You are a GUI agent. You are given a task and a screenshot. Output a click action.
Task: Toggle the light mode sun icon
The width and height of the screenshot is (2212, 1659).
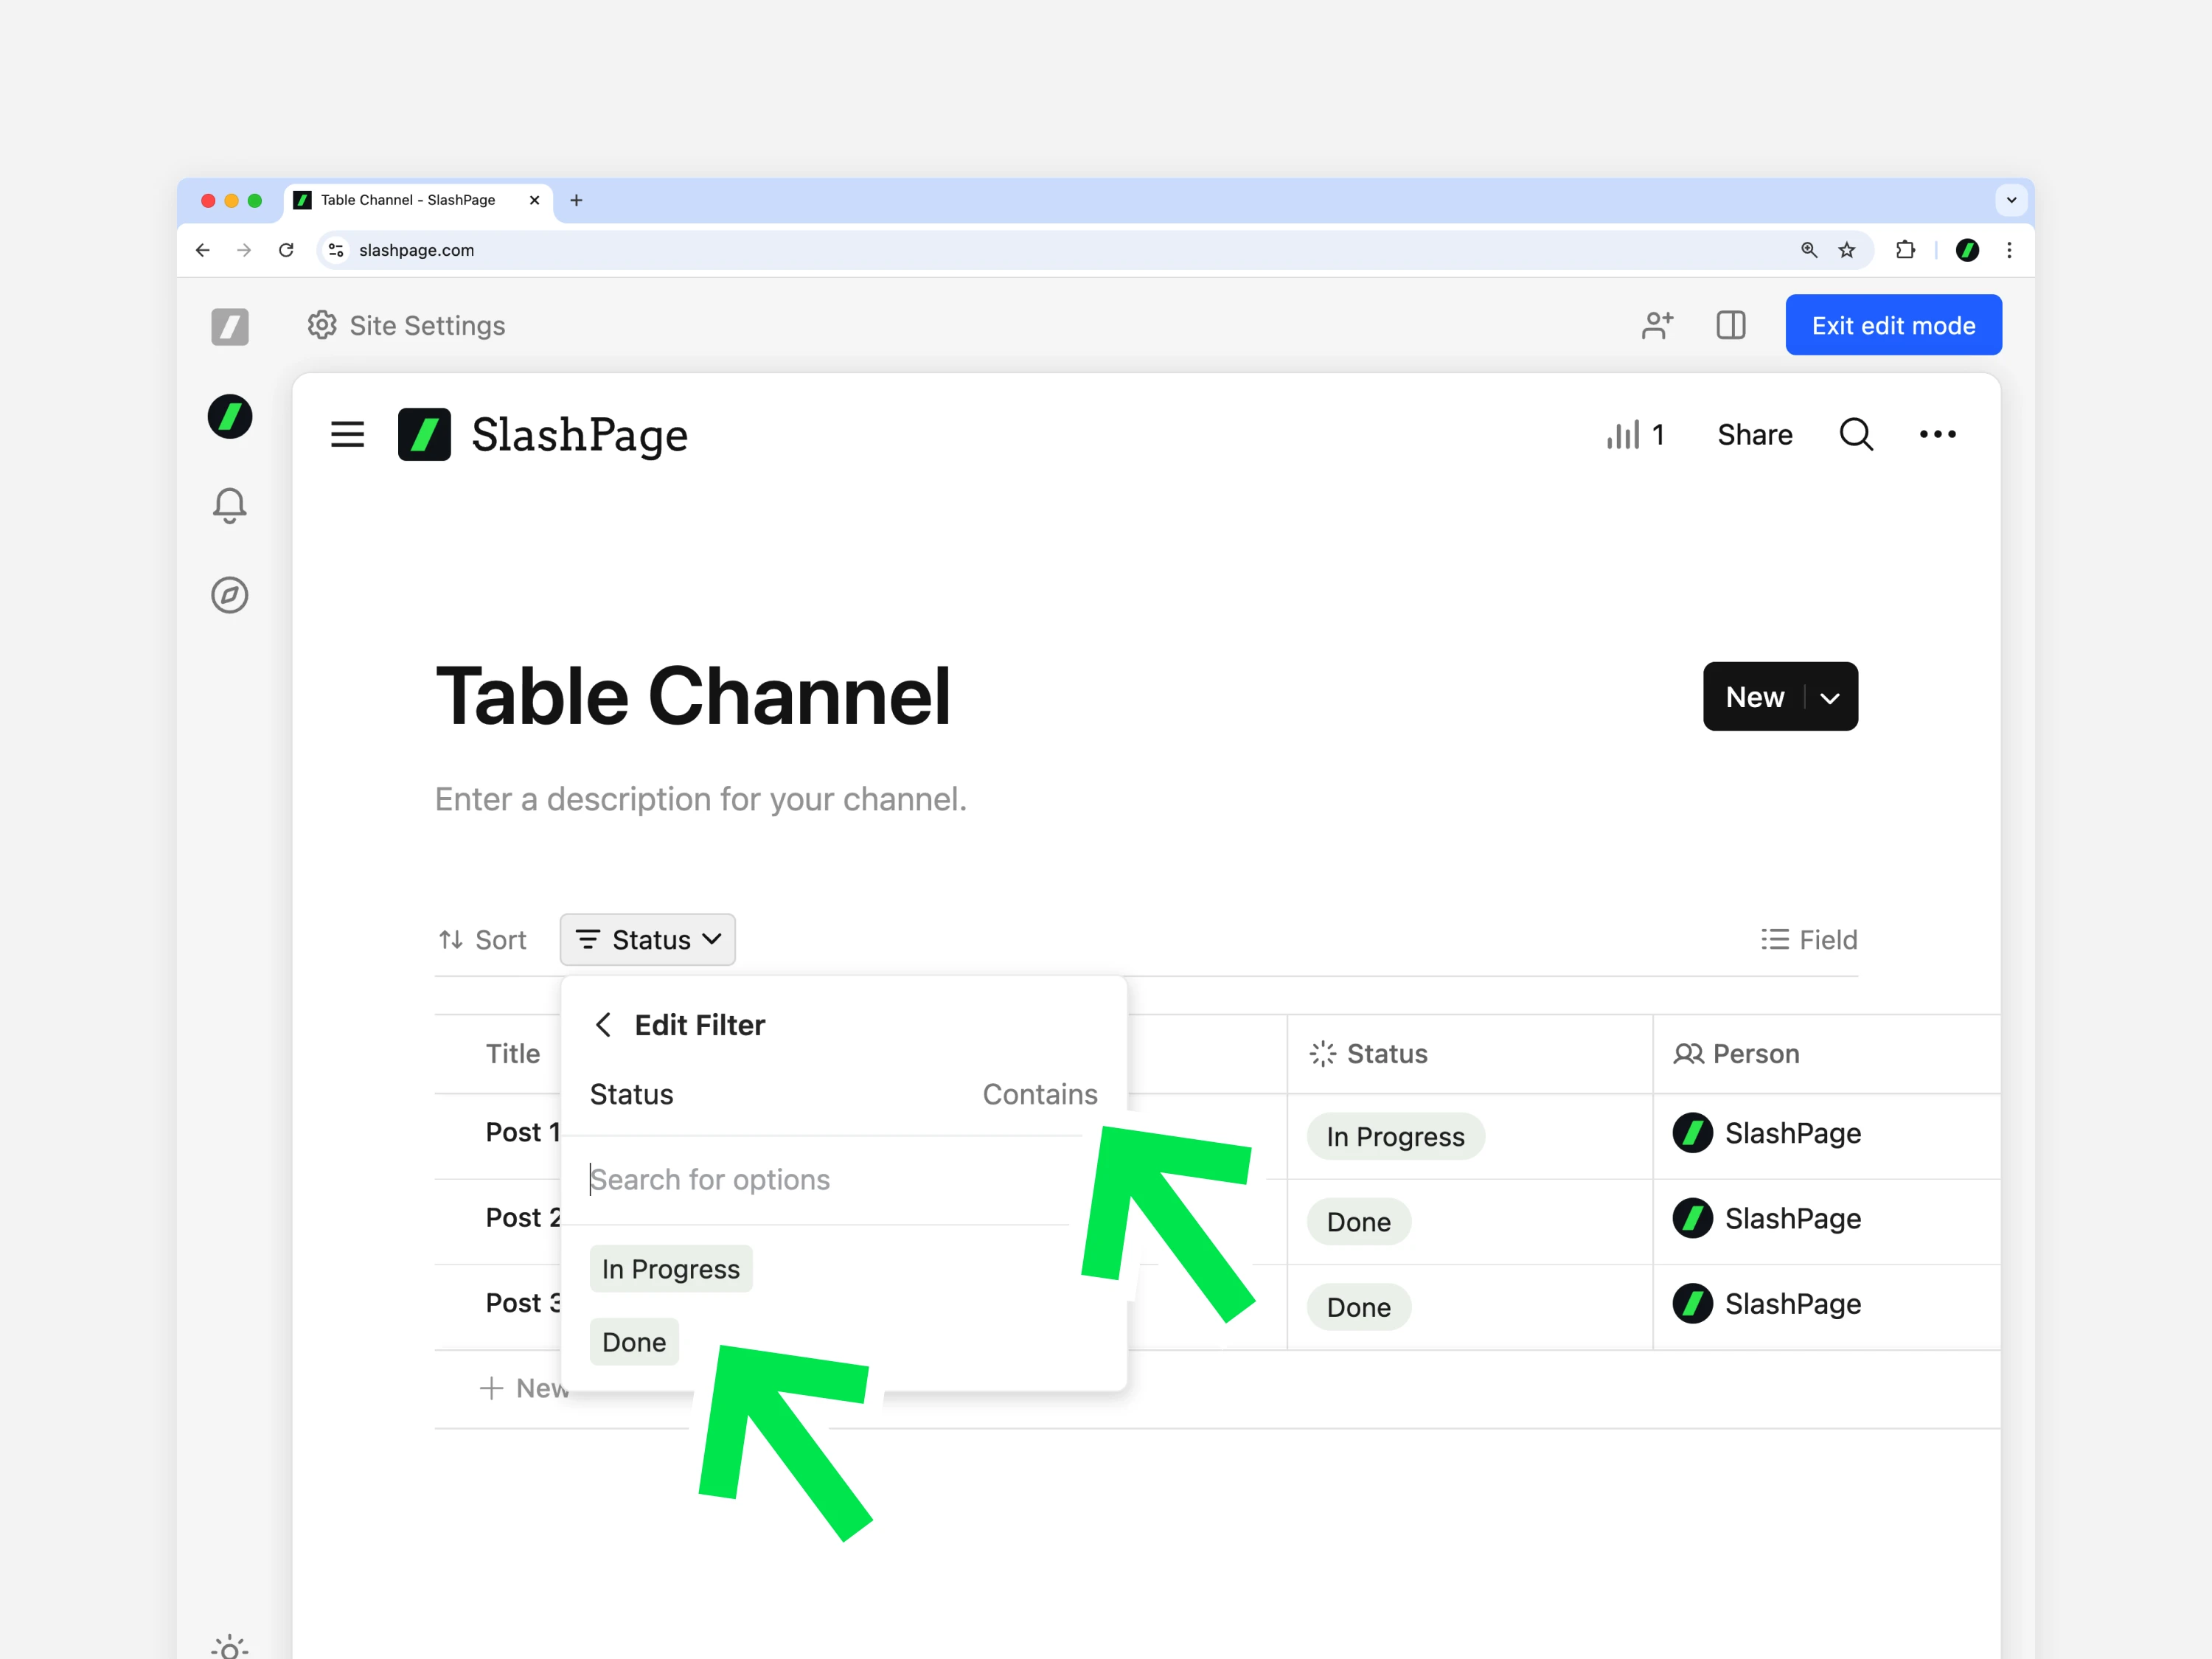229,1647
